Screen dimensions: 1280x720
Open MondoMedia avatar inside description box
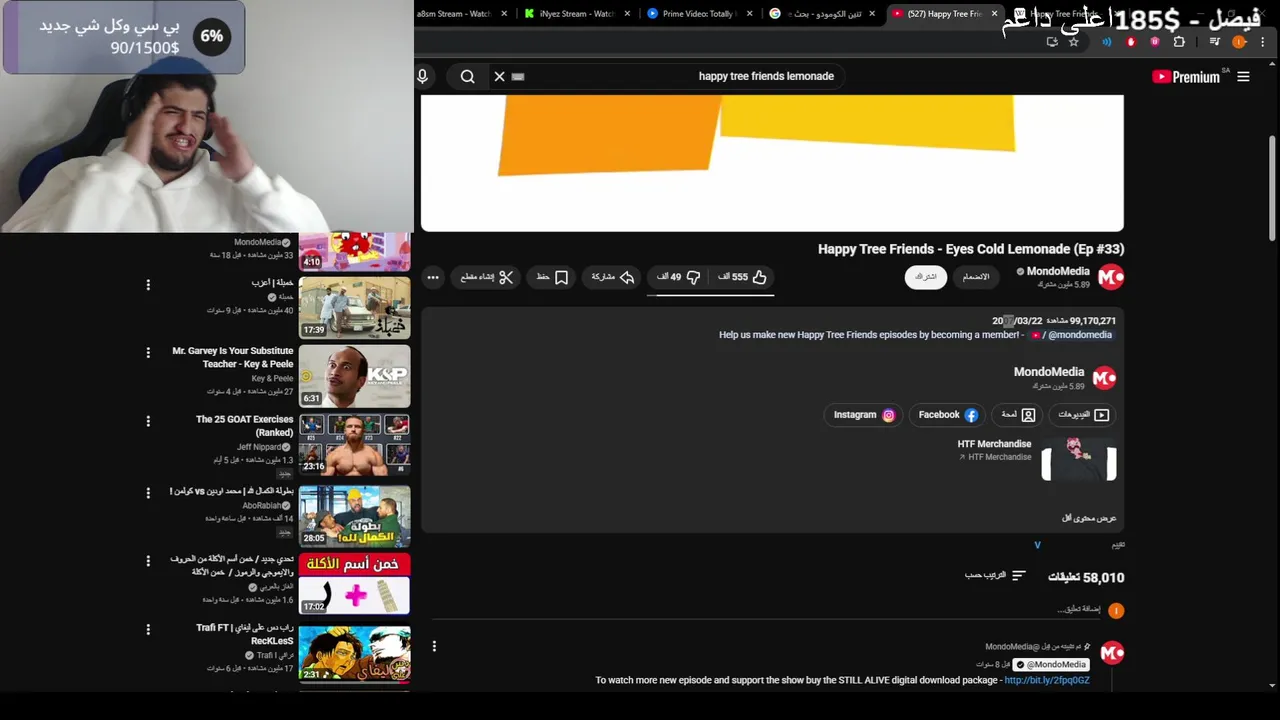click(x=1104, y=378)
